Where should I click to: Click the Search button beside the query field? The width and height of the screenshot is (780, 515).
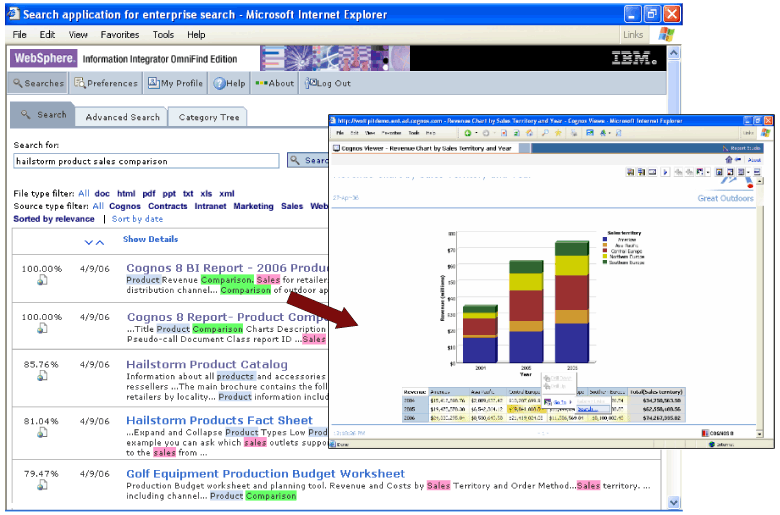pos(308,160)
